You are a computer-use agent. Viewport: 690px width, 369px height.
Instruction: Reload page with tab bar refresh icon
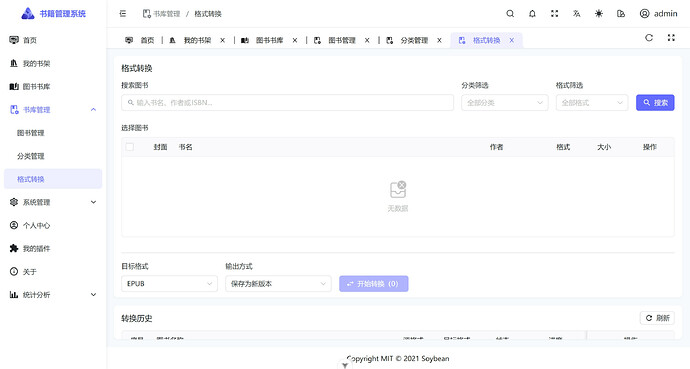[649, 38]
